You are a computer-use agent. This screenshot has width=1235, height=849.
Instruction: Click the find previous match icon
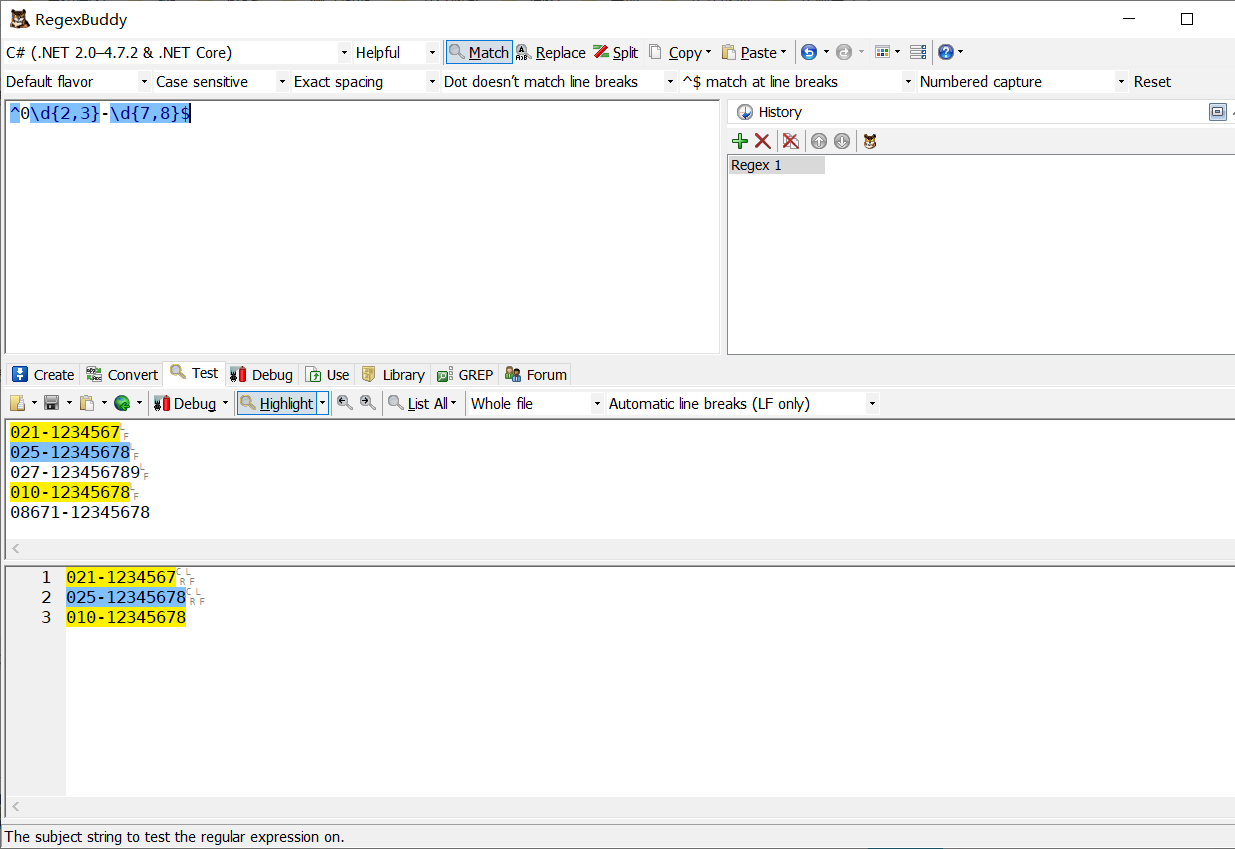pyautogui.click(x=344, y=403)
